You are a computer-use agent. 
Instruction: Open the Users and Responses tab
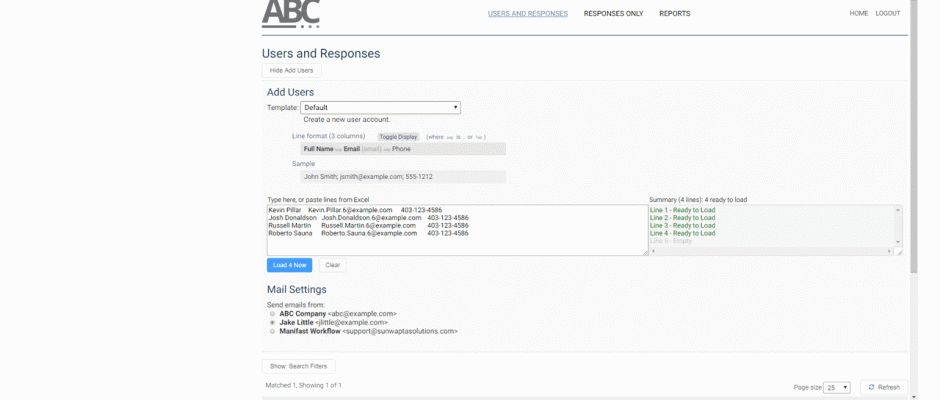(x=527, y=14)
